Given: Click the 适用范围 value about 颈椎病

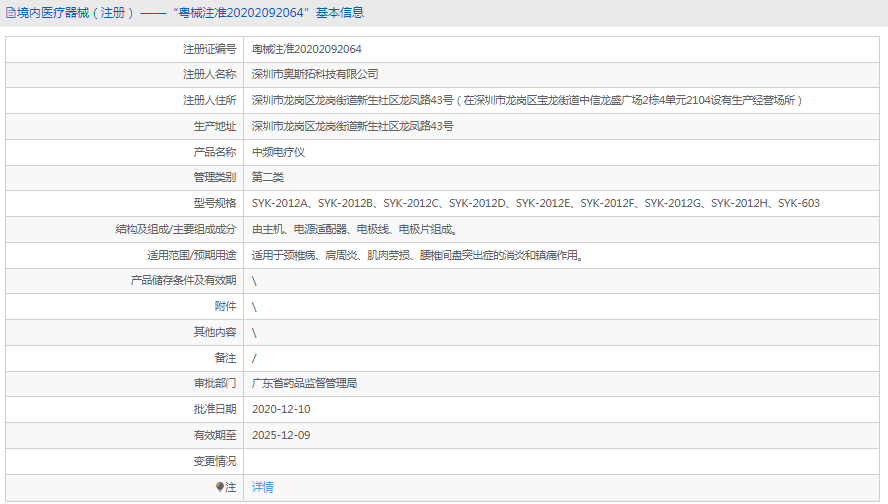Looking at the screenshot, I should coord(417,255).
